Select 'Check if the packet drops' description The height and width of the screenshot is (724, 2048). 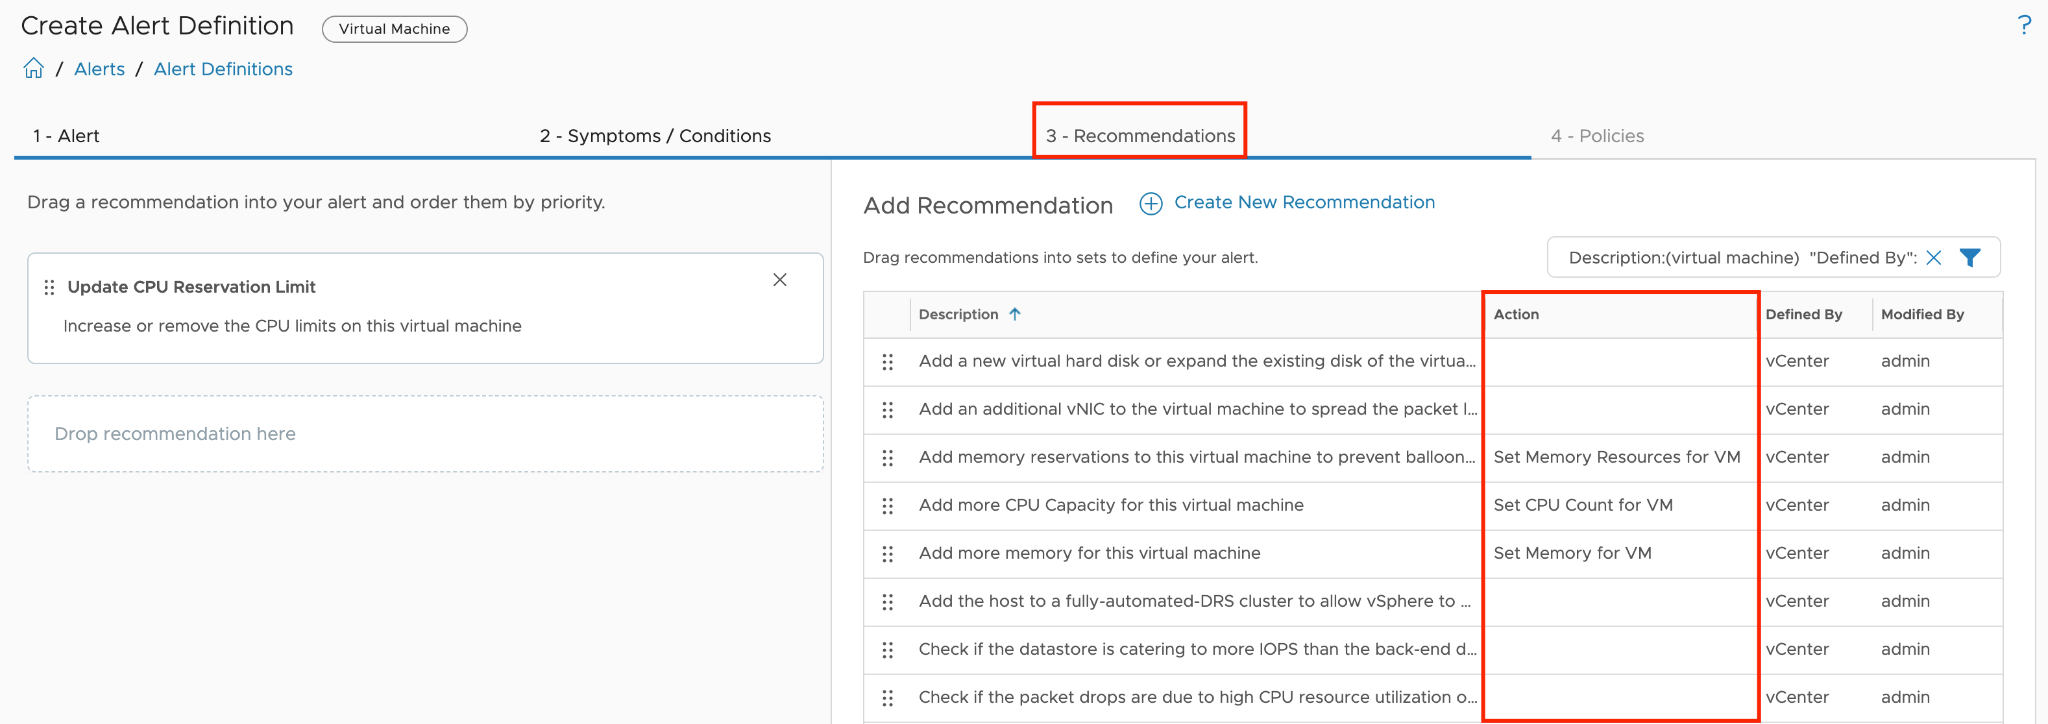(1197, 697)
